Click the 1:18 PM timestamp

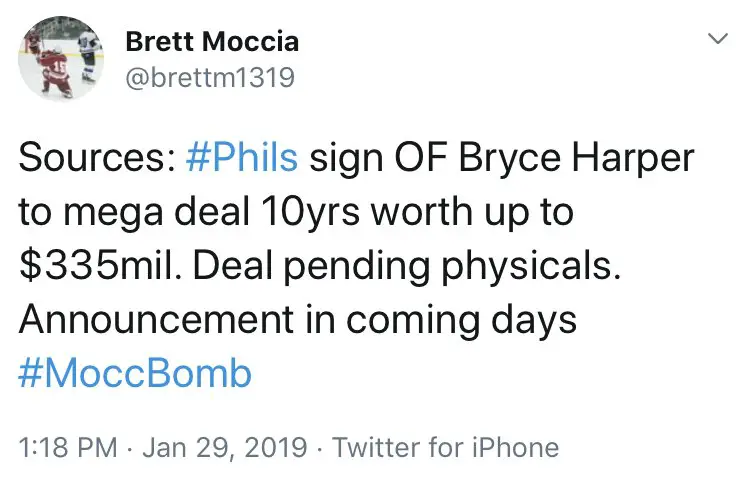click(x=67, y=447)
